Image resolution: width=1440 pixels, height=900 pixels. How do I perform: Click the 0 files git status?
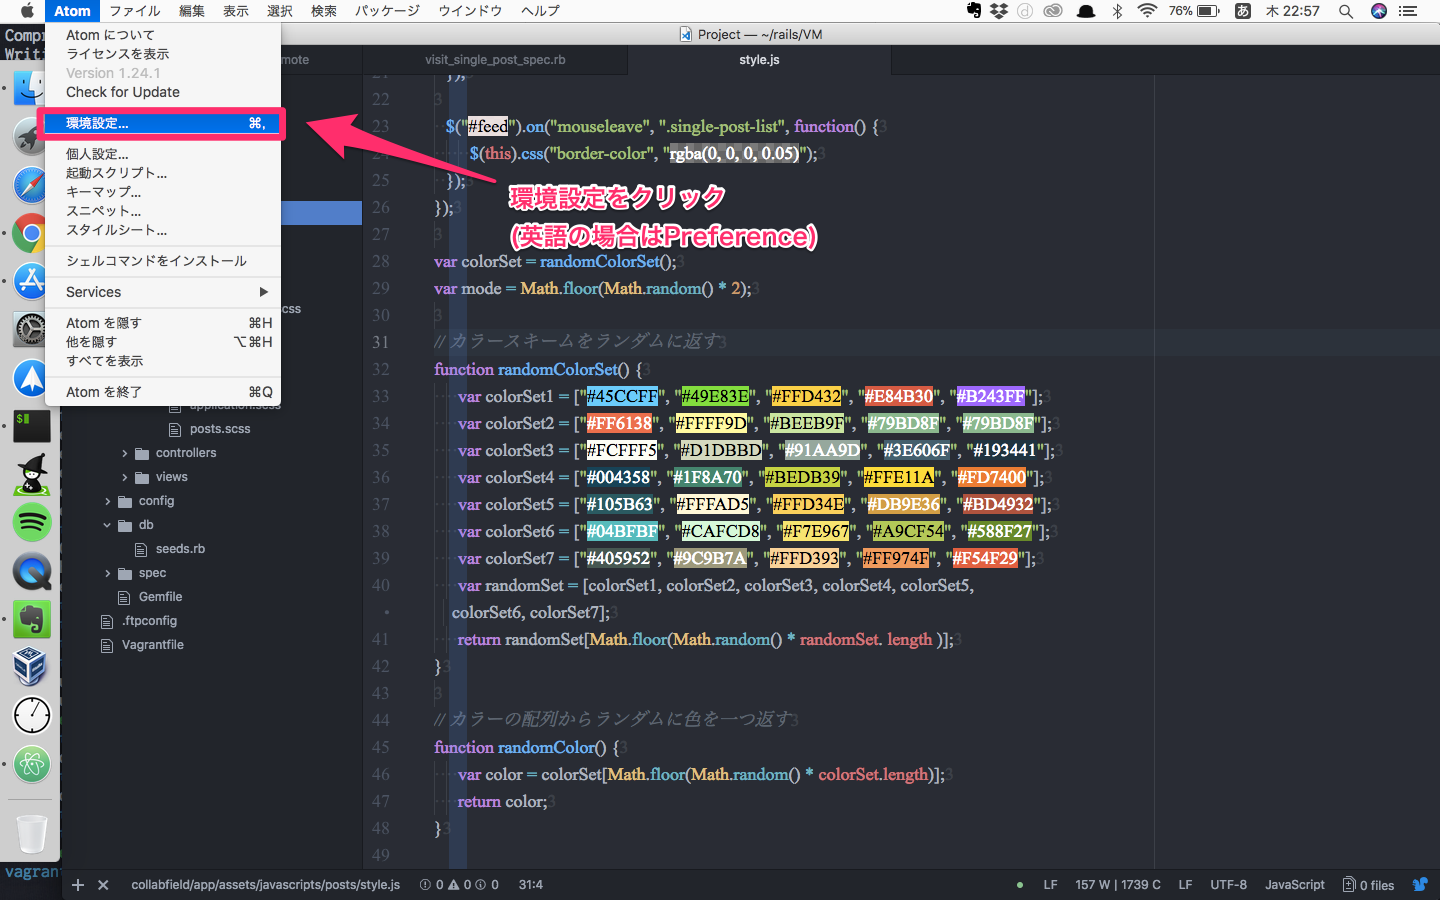pyautogui.click(x=1369, y=885)
